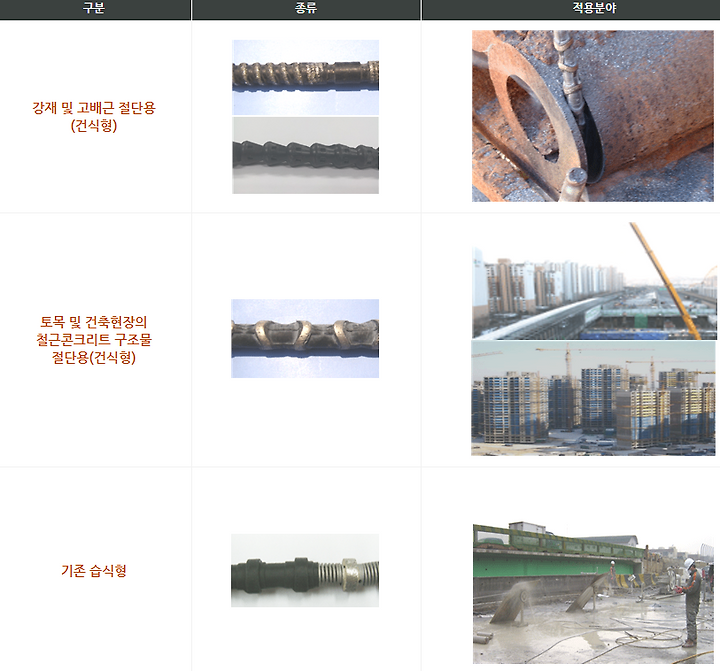Click the 종류 column header
720x671 pixels.
pyautogui.click(x=306, y=9)
